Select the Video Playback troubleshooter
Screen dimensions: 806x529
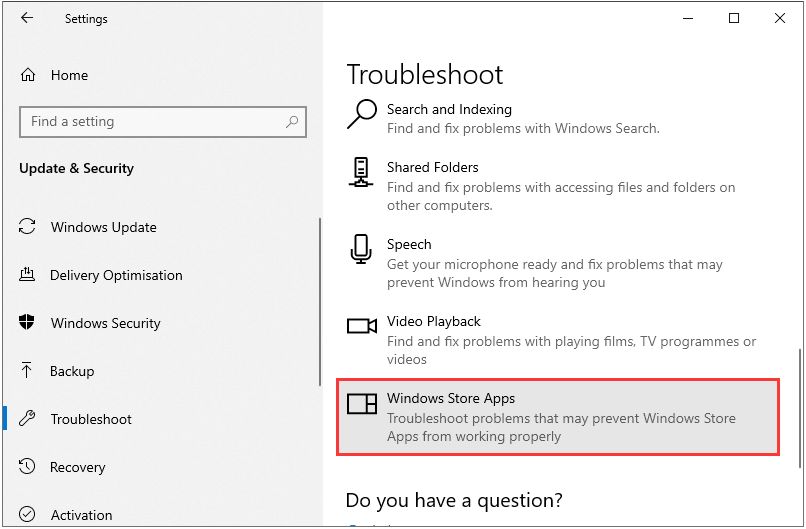point(558,340)
